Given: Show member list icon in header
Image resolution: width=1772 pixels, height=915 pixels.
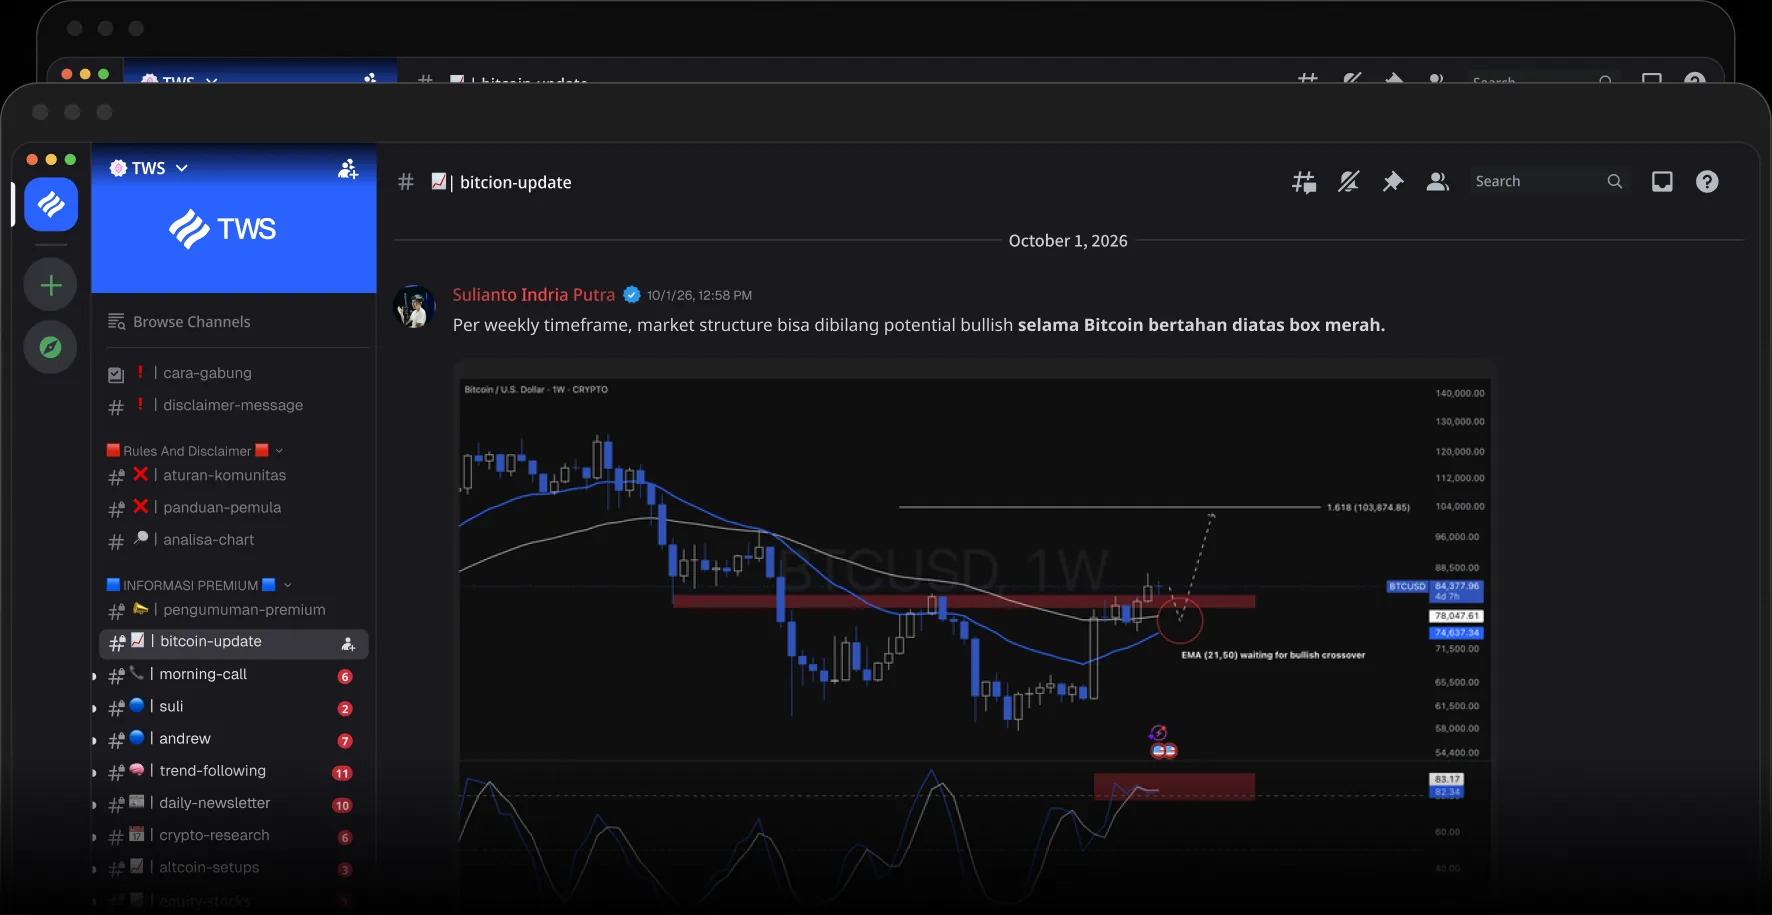Looking at the screenshot, I should [1438, 182].
